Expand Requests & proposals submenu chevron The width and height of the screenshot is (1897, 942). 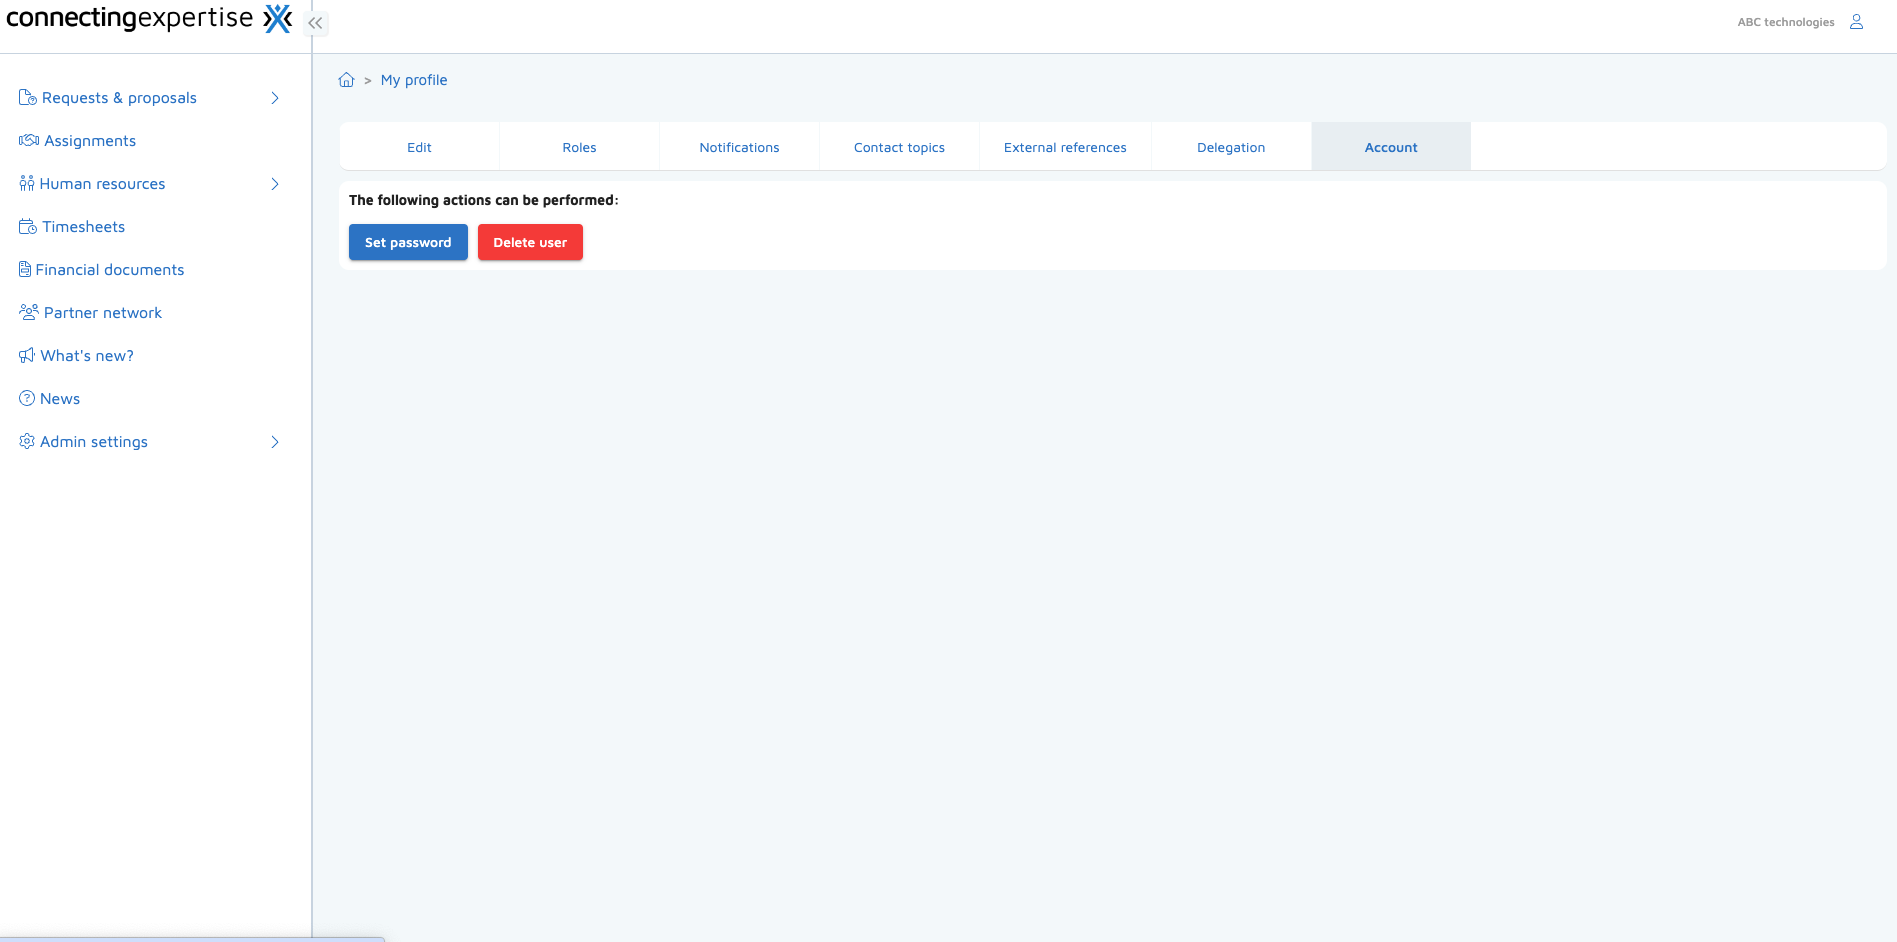[x=275, y=98]
